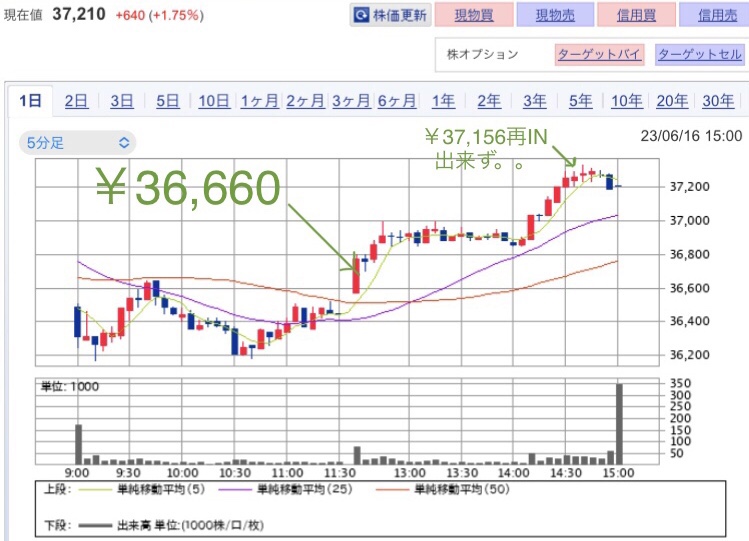The width and height of the screenshot is (749, 541).
Task: Click the 株オプション label
Action: [482, 54]
